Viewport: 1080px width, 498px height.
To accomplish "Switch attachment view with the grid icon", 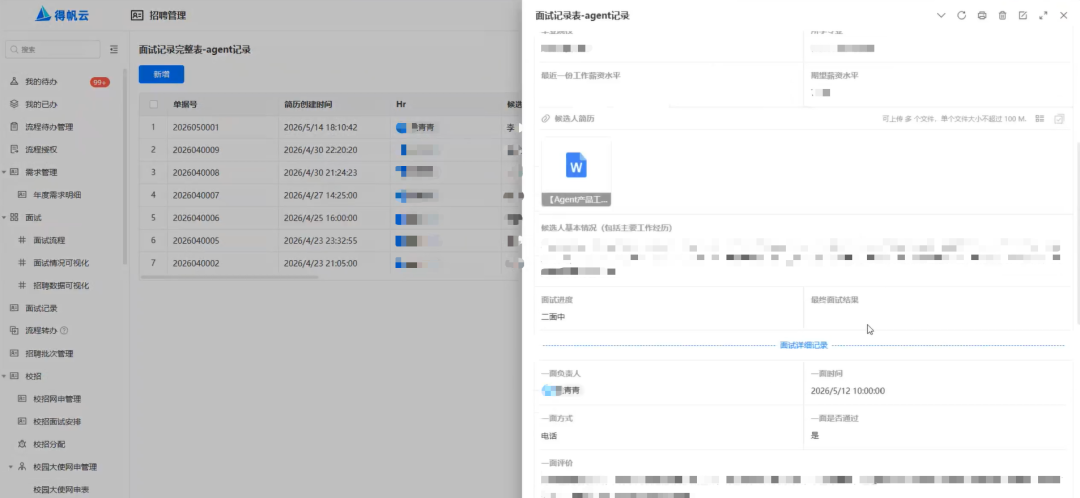I will pos(1040,118).
